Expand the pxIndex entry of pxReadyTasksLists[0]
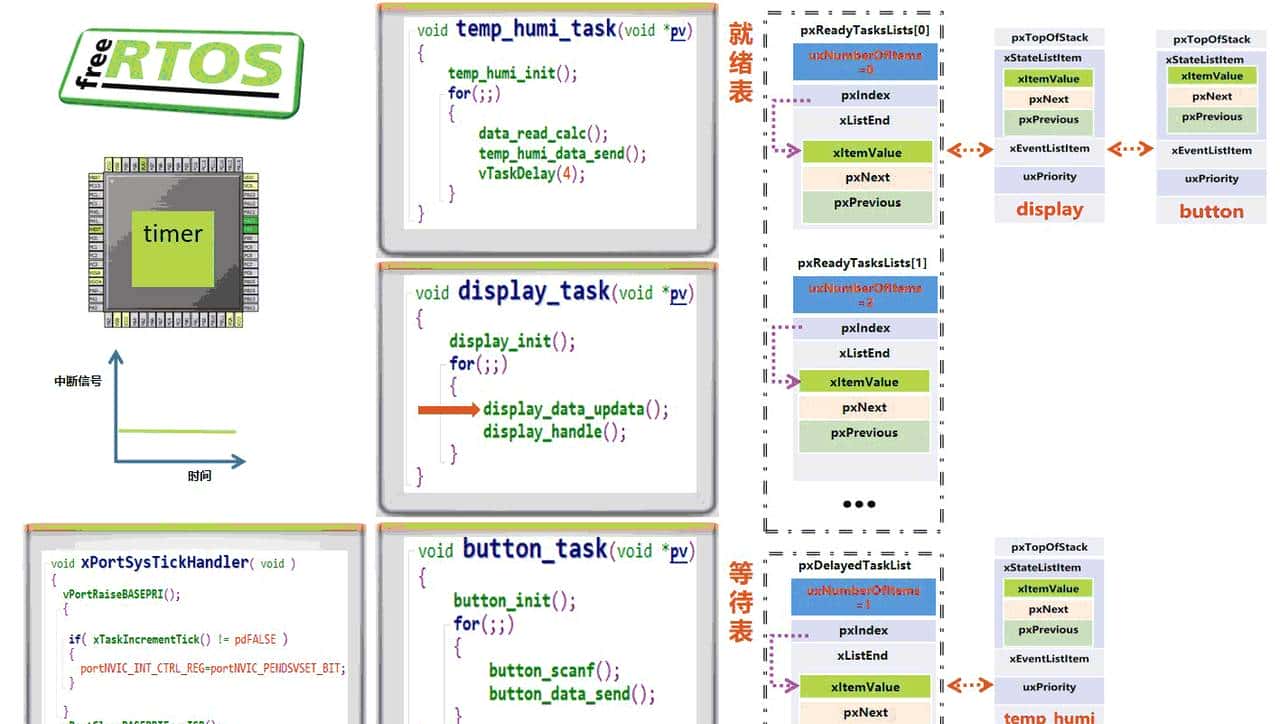This screenshot has height=724, width=1280. pyautogui.click(x=864, y=94)
